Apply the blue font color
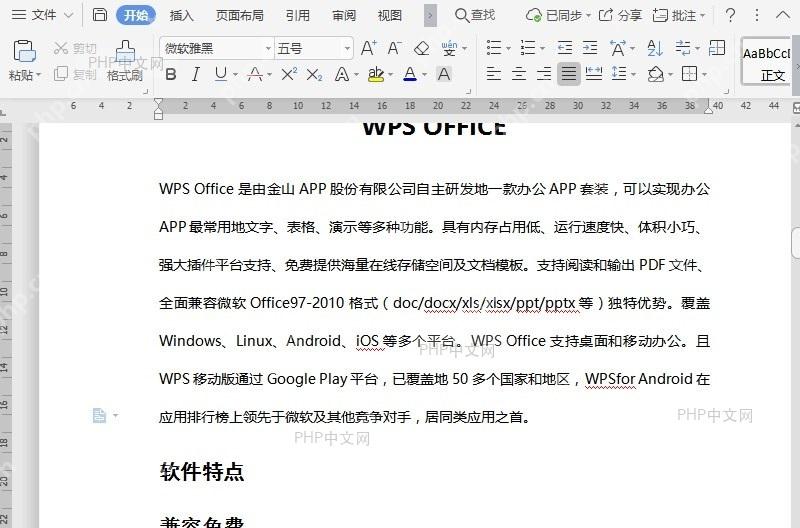The width and height of the screenshot is (800, 528). pos(410,74)
